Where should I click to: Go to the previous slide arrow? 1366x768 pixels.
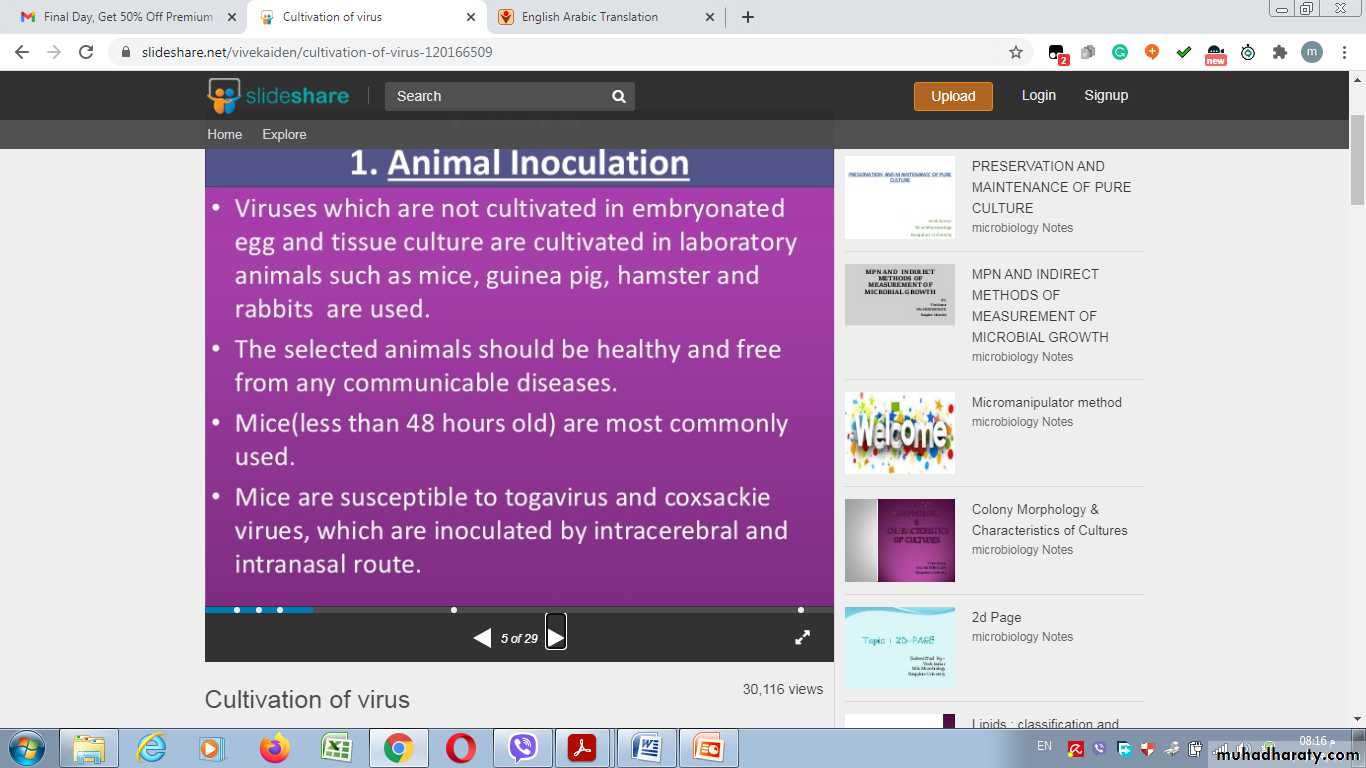point(482,638)
